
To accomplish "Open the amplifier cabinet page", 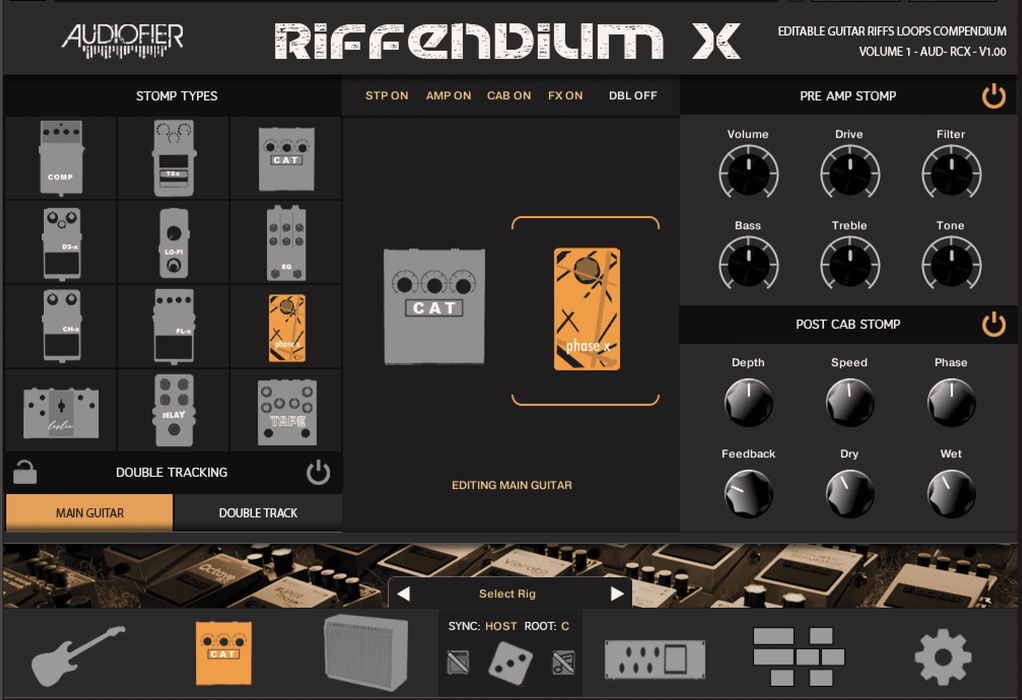I will [x=366, y=654].
